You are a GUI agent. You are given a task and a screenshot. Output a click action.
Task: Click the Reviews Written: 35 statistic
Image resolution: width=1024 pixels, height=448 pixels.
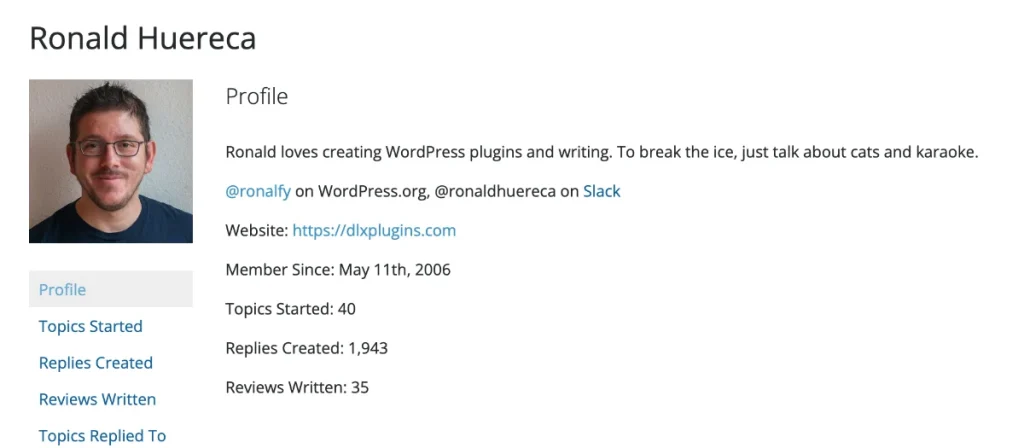(x=297, y=387)
